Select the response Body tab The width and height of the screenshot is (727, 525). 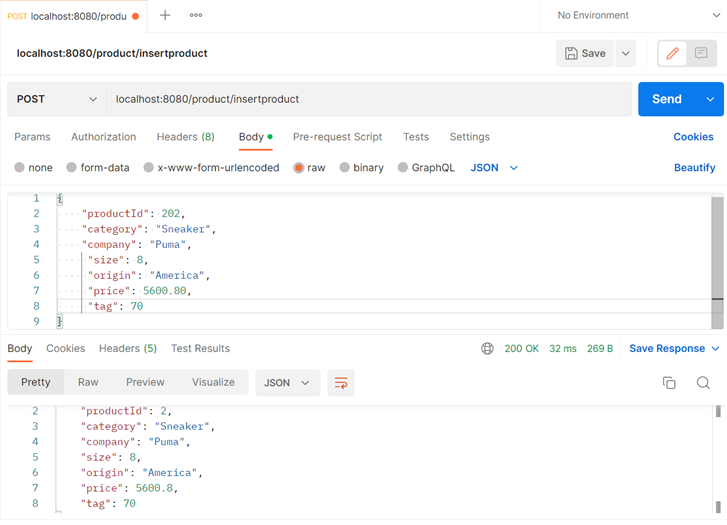click(x=20, y=348)
